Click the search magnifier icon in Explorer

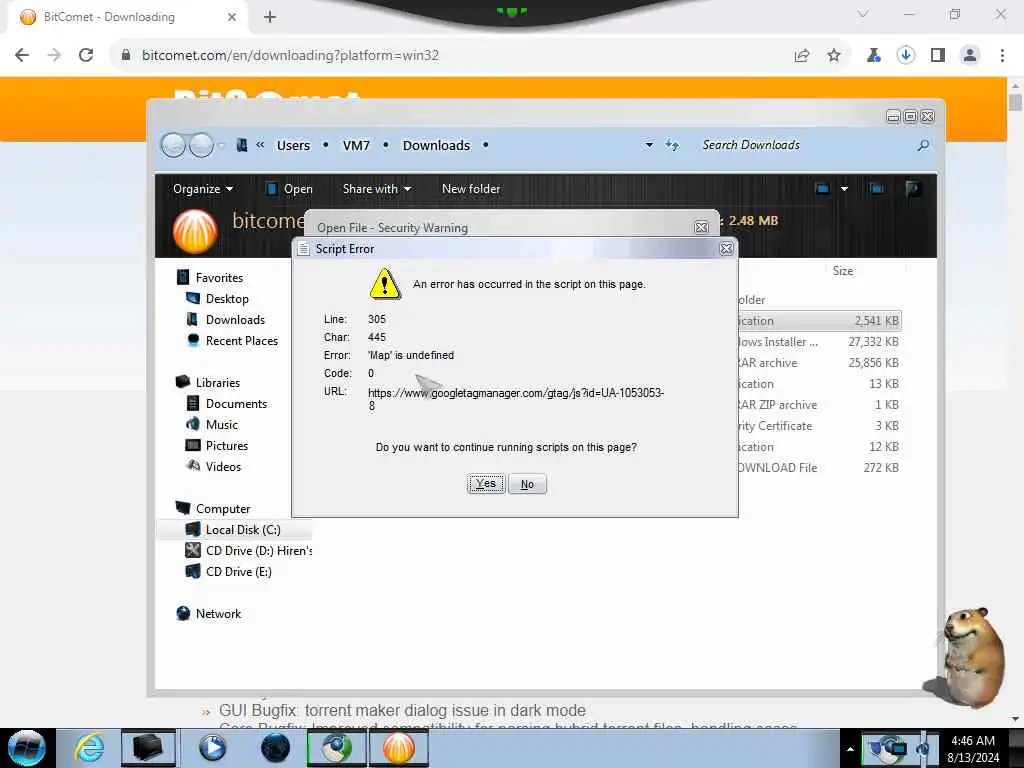(923, 145)
